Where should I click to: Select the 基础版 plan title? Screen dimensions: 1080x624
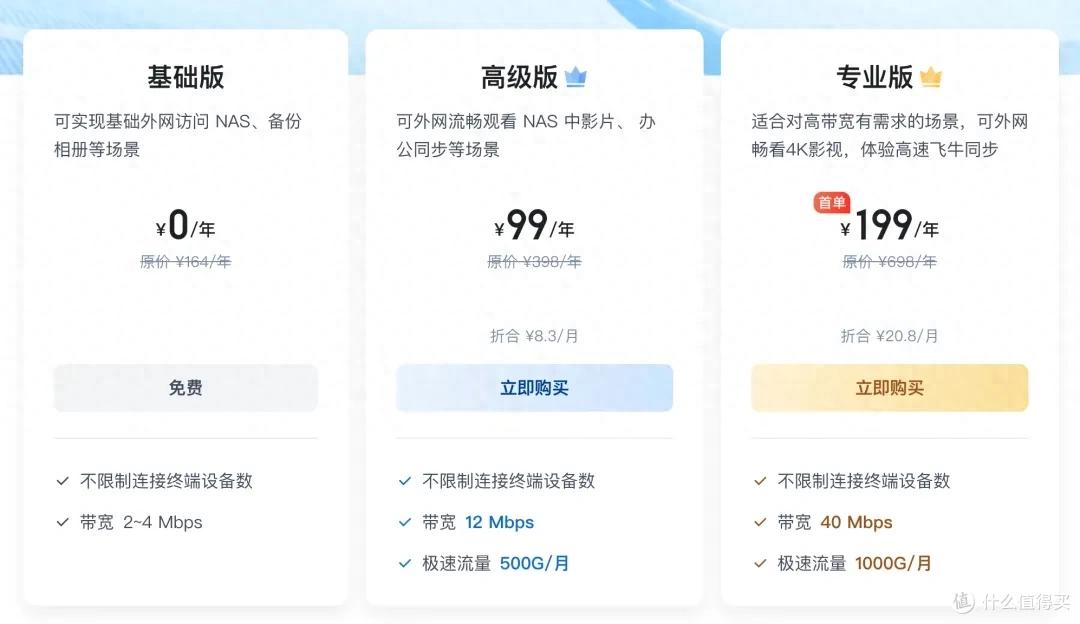pos(185,77)
